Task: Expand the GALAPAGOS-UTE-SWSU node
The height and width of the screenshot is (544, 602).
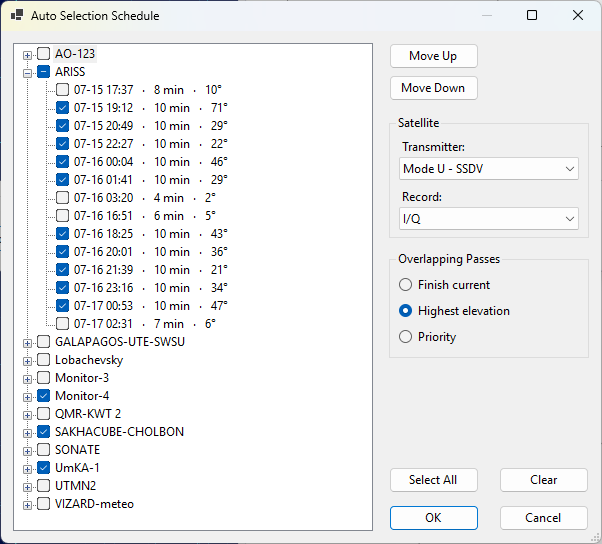Action: (x=27, y=343)
